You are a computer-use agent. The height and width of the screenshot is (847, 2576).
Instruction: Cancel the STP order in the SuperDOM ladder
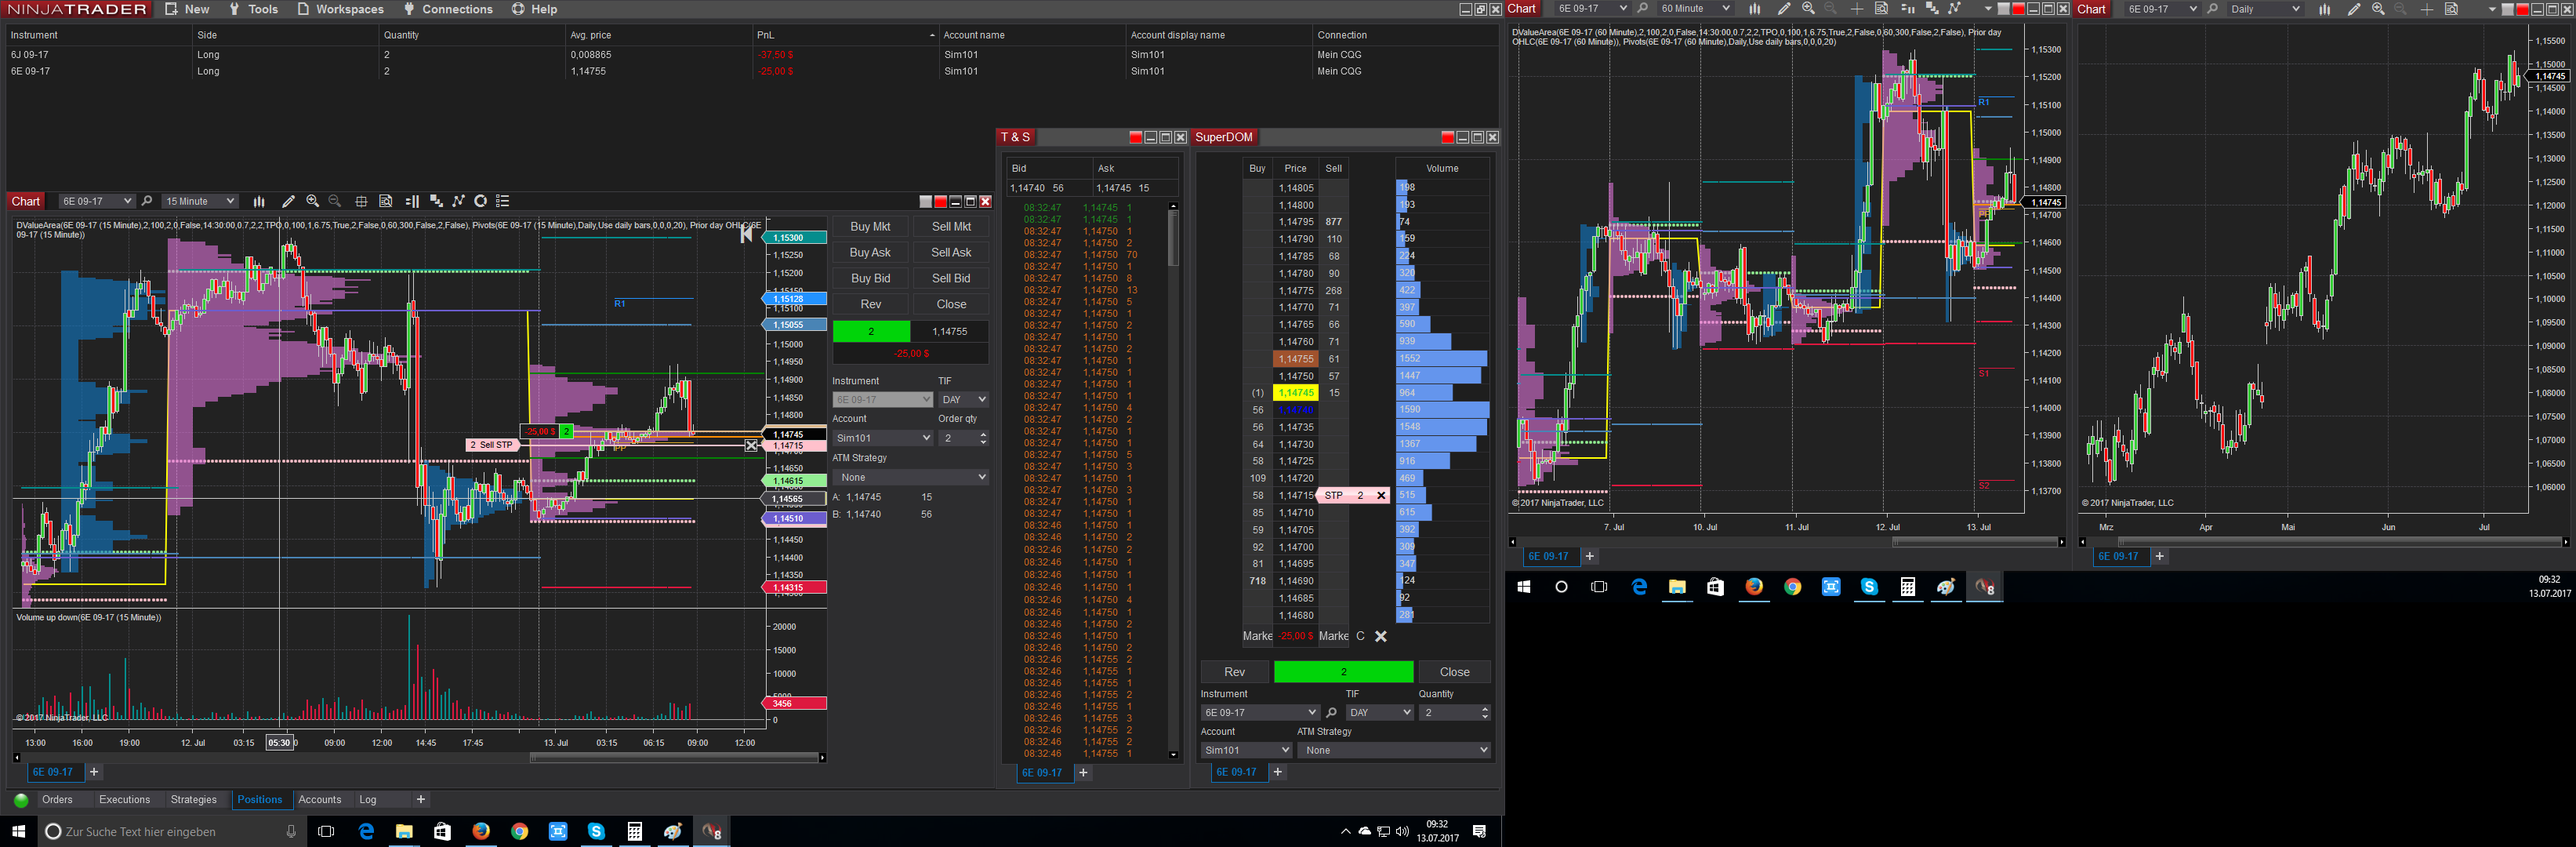pos(1381,496)
